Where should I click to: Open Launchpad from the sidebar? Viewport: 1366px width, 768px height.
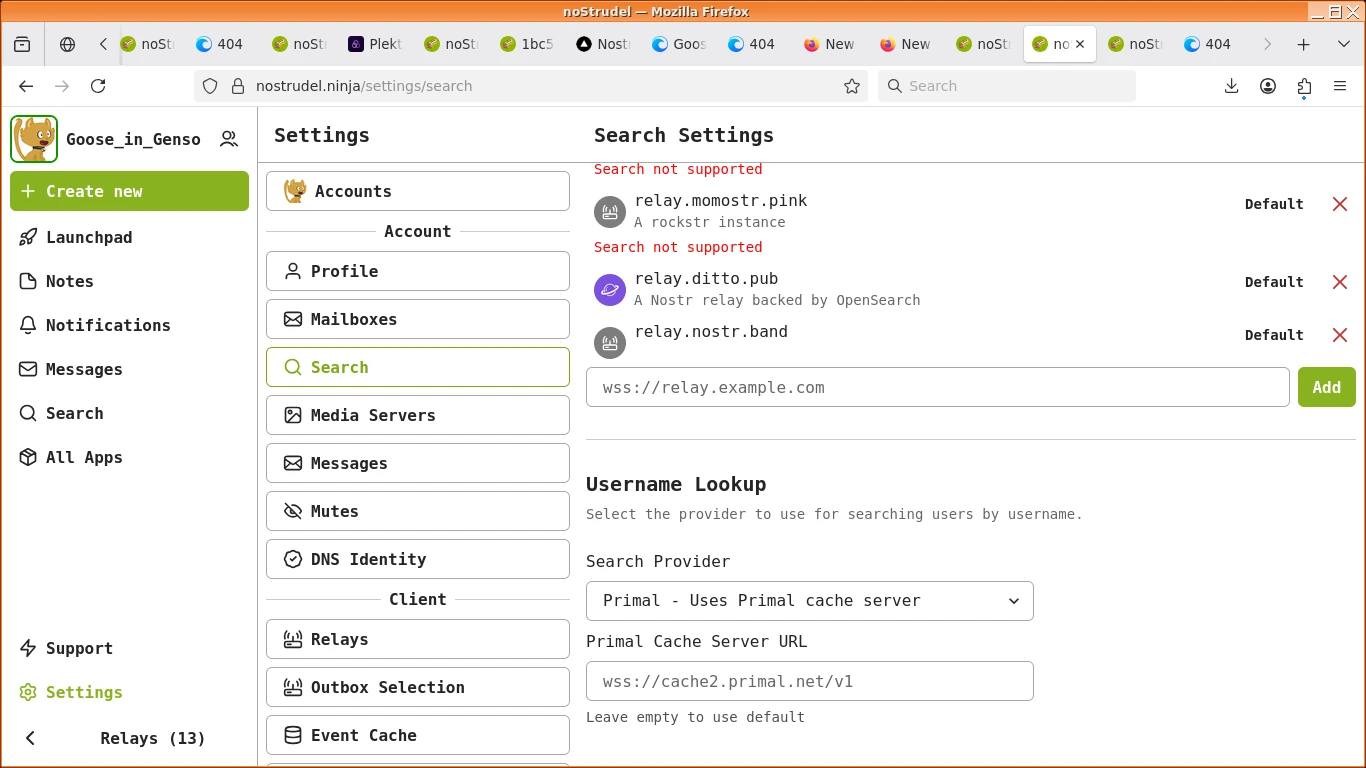129,237
